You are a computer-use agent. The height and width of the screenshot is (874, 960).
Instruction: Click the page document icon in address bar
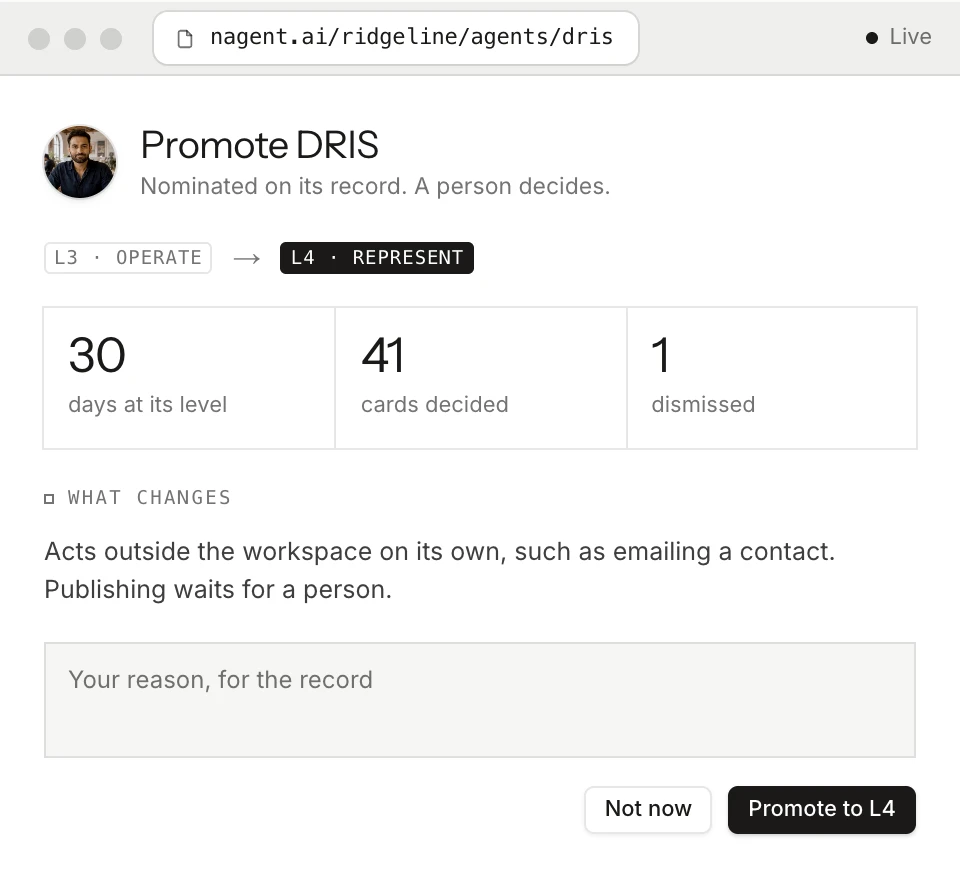[x=185, y=39]
